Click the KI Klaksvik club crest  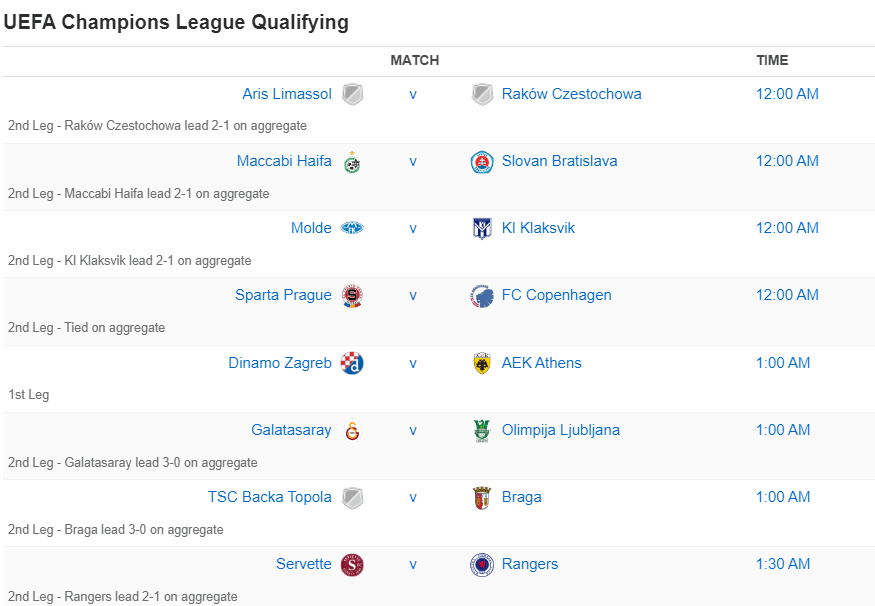point(482,227)
